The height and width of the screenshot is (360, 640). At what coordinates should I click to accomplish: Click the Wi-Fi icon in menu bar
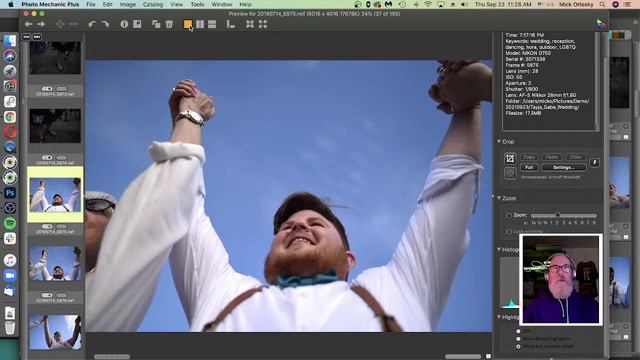pyautogui.click(x=428, y=4)
